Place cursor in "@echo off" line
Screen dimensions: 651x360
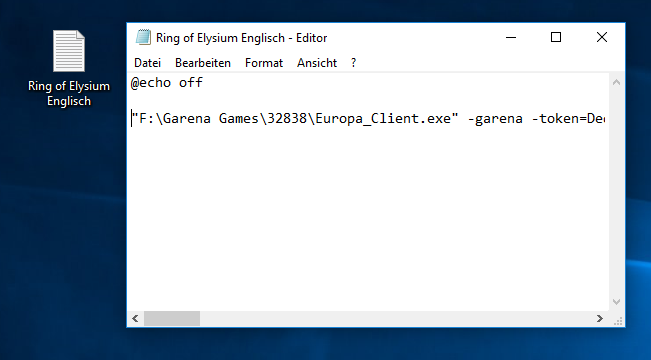166,83
